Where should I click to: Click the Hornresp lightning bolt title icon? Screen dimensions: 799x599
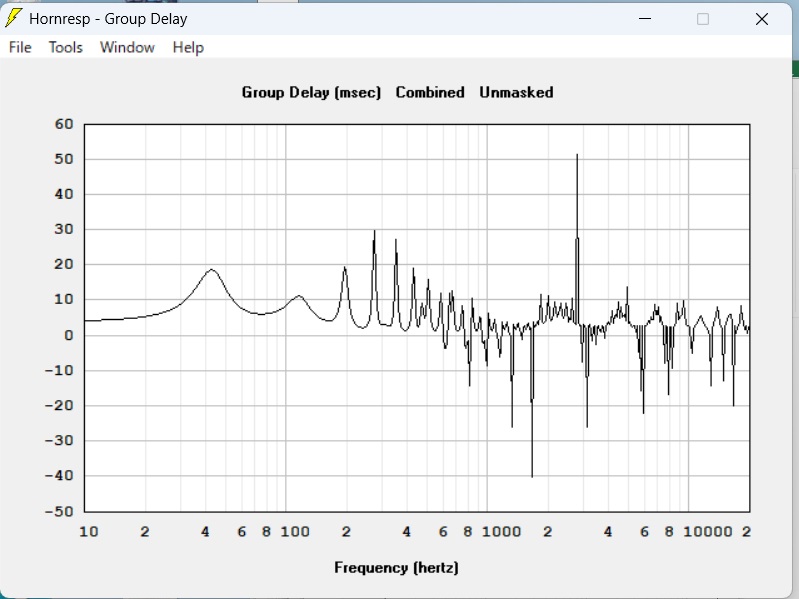click(14, 18)
